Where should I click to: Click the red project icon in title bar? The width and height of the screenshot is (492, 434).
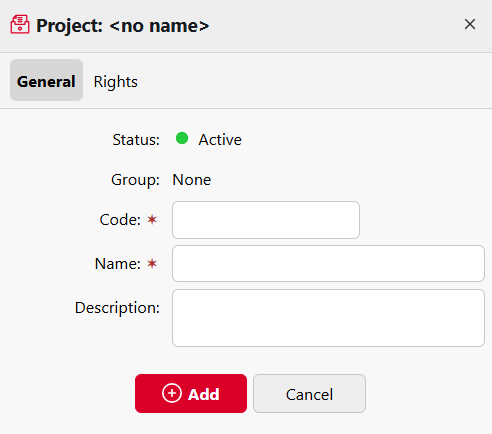(20, 24)
